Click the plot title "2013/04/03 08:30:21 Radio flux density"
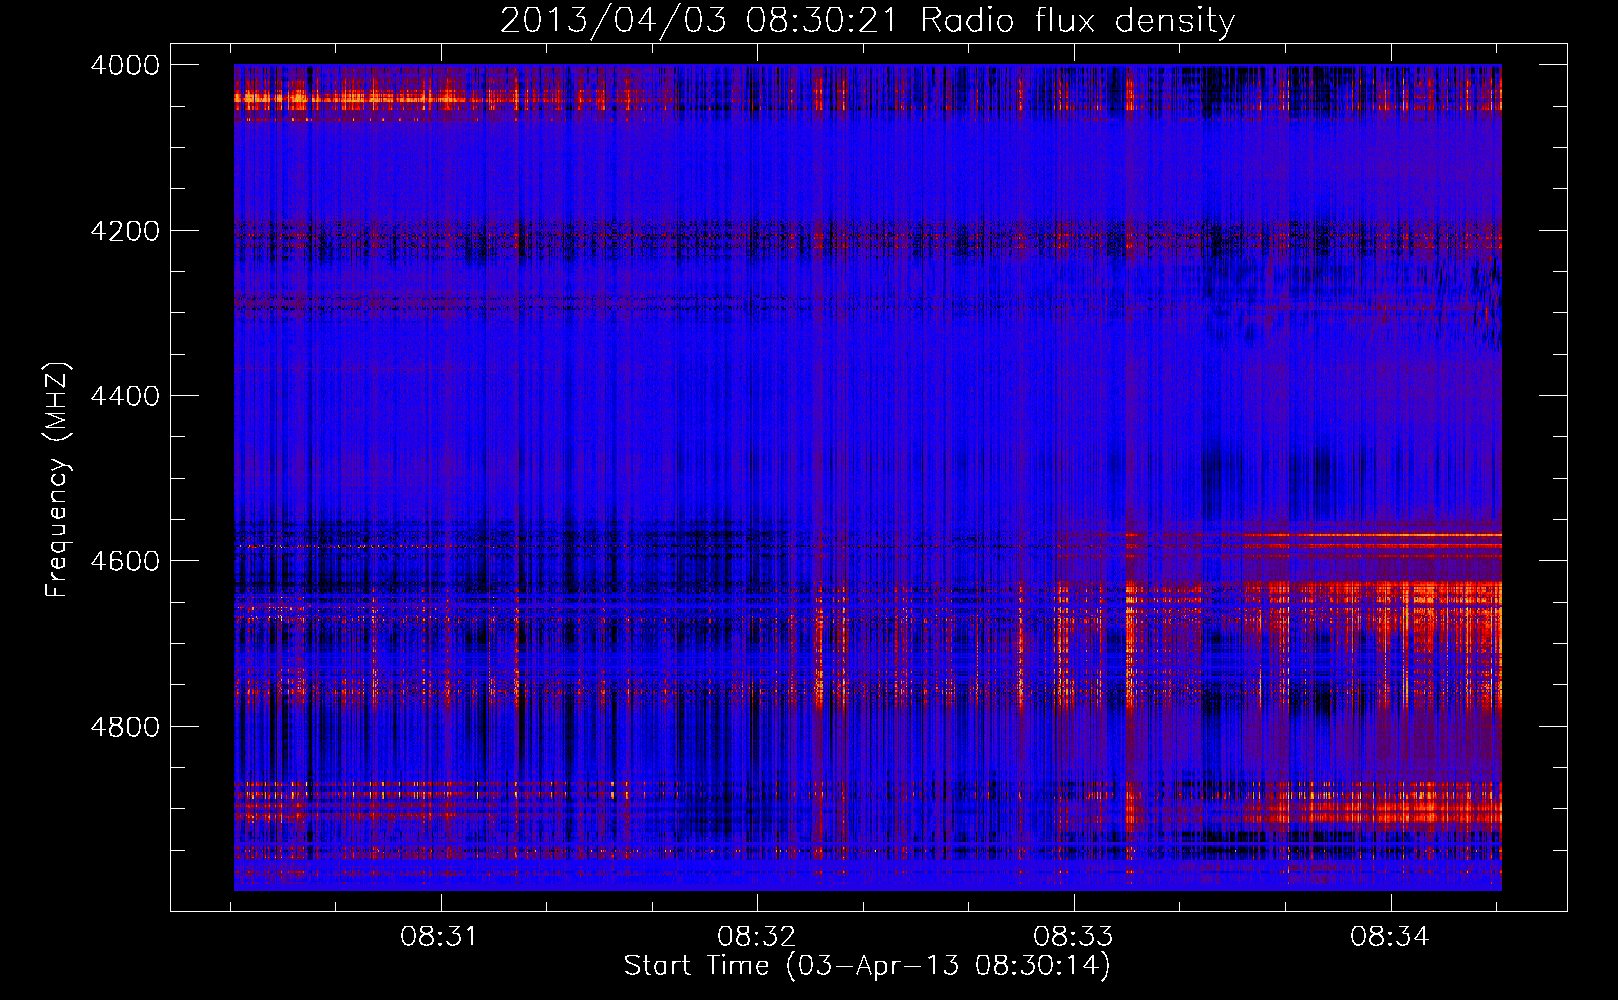Screen dimensions: 1618x1000 point(867,20)
